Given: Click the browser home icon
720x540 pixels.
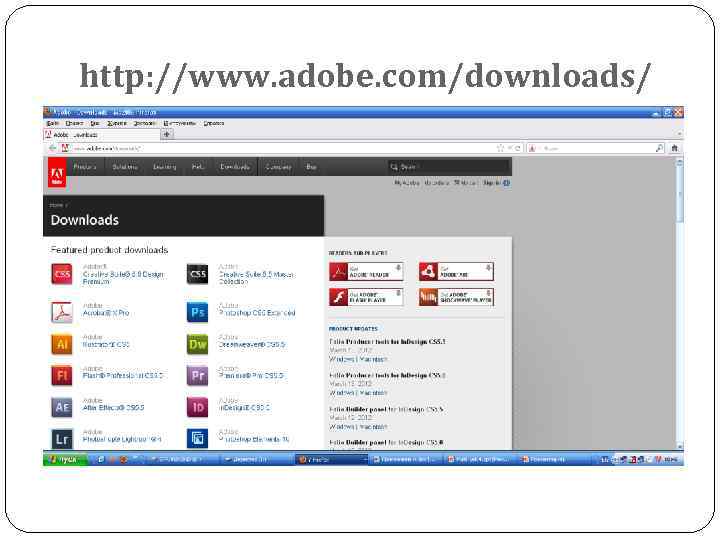Looking at the screenshot, I should 674,148.
